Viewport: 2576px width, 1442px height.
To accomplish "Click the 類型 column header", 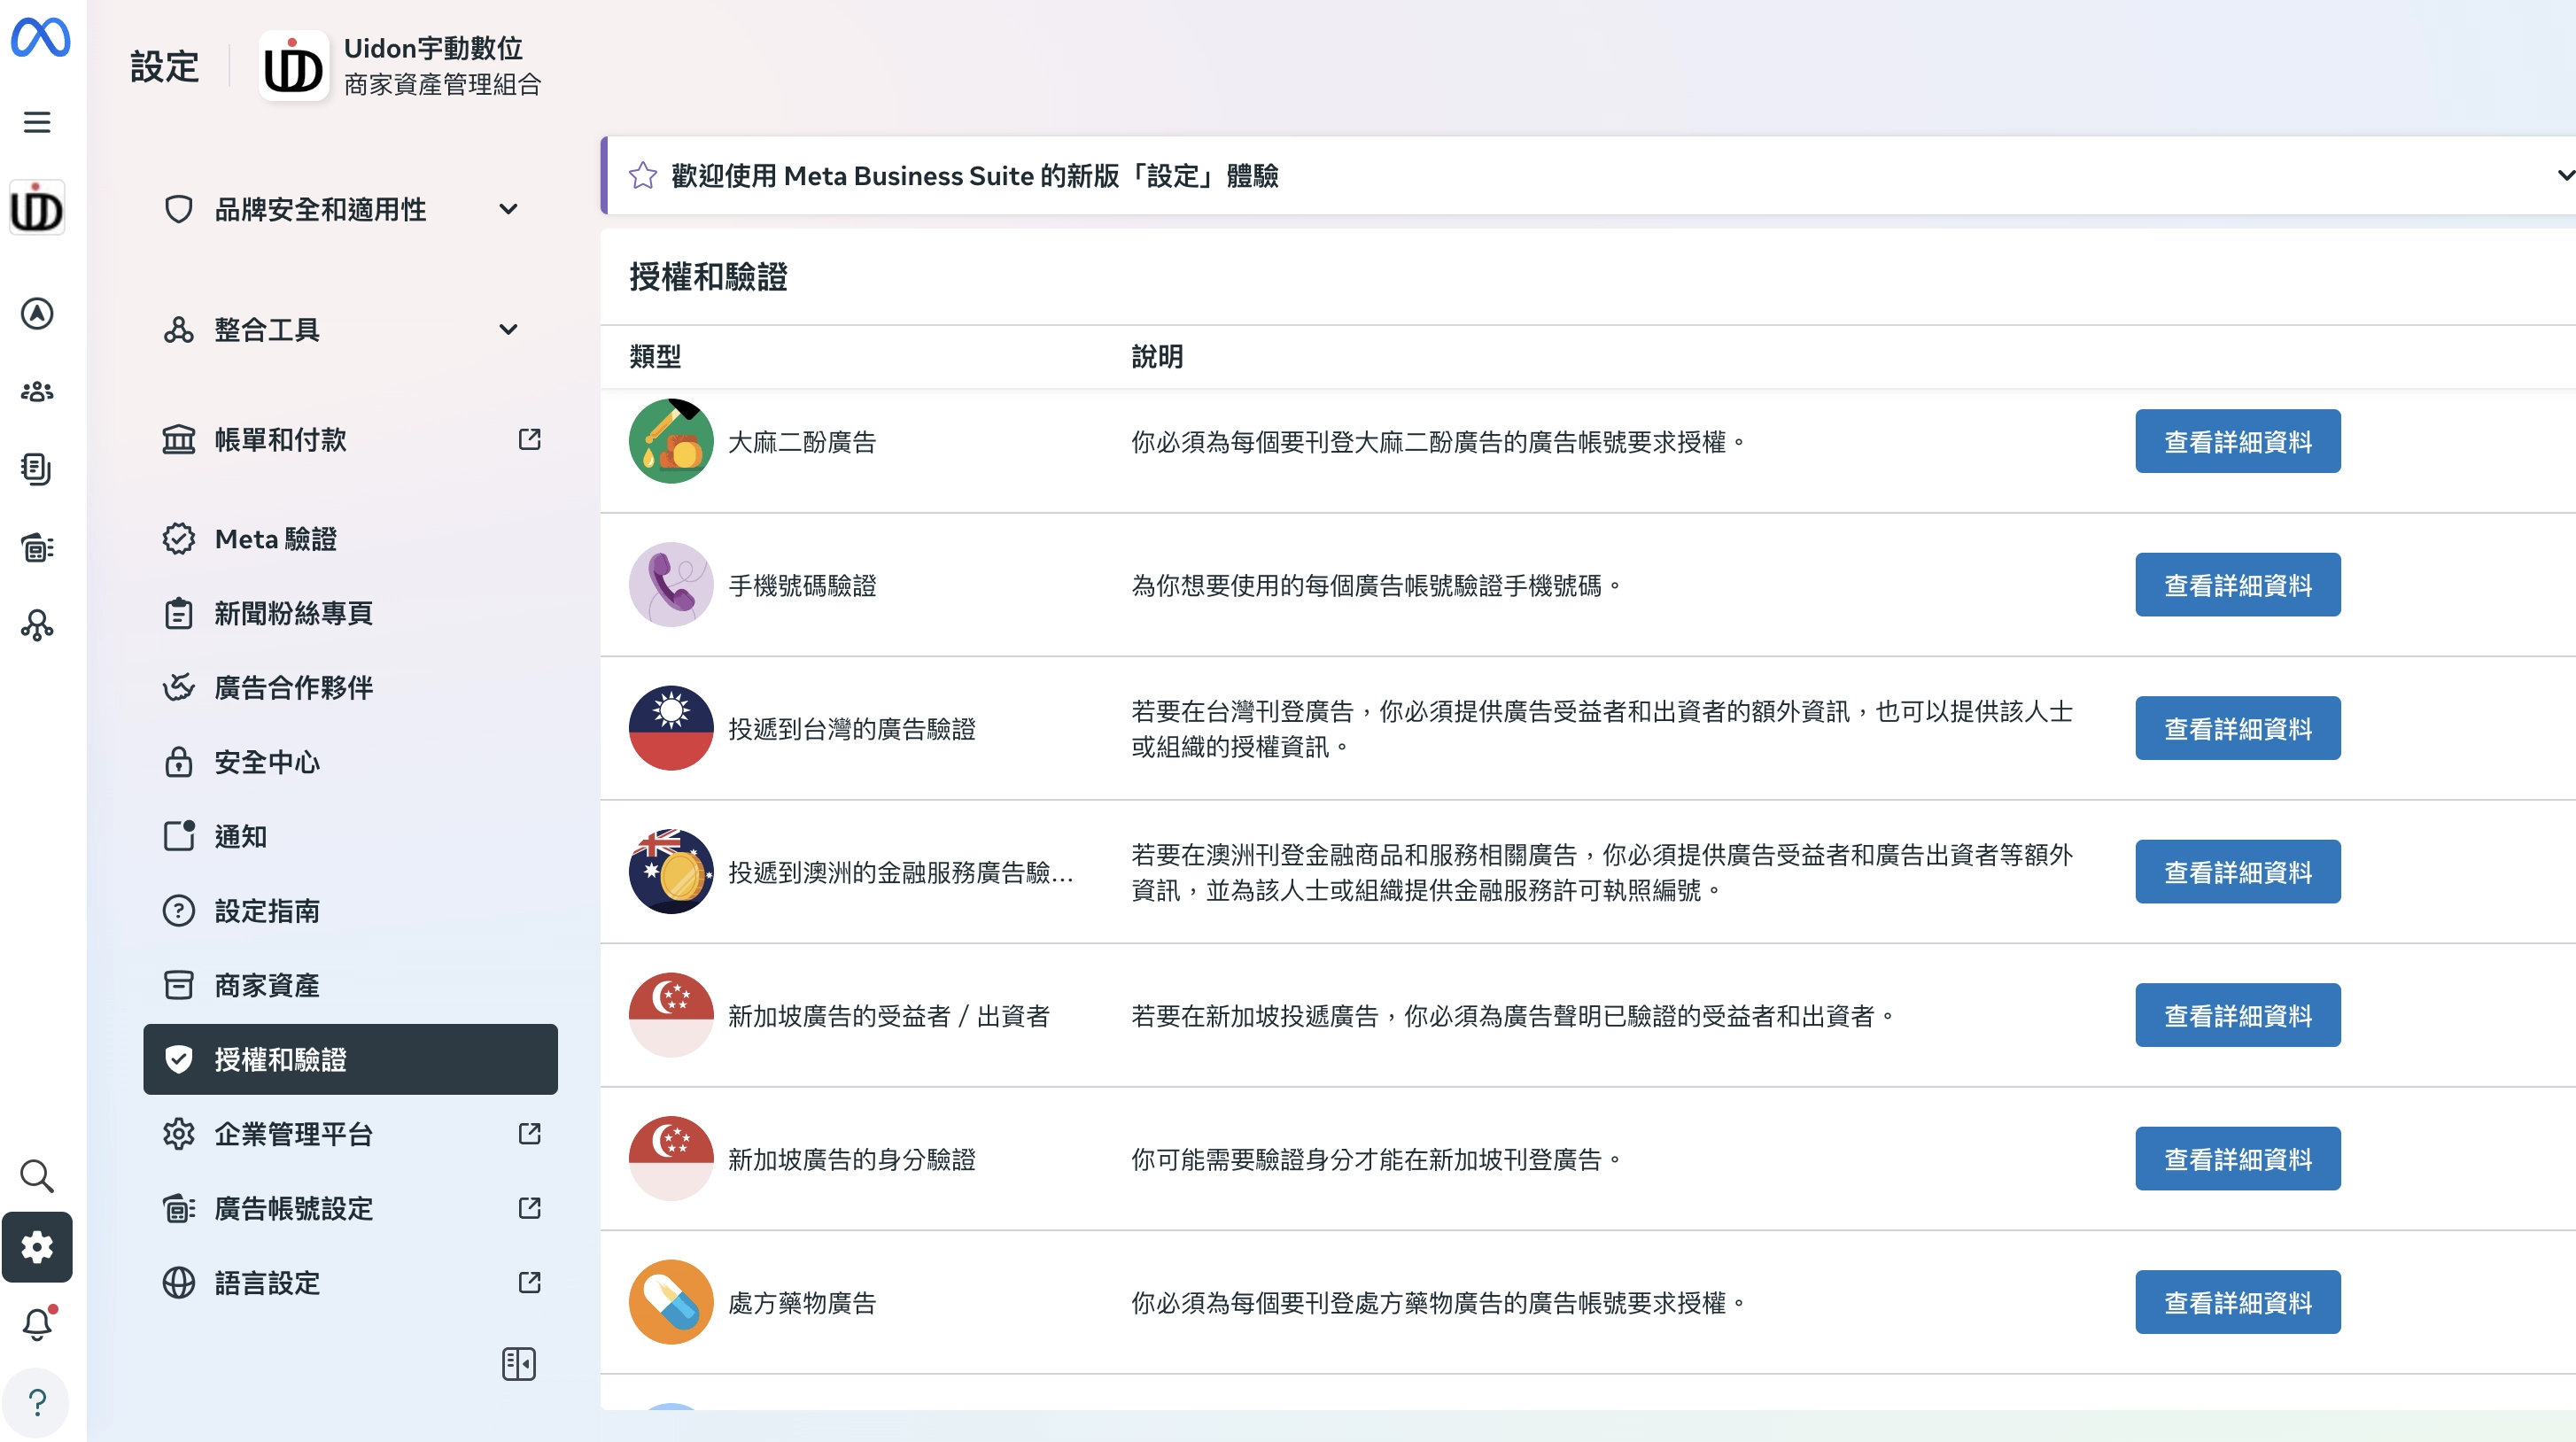I will point(655,356).
